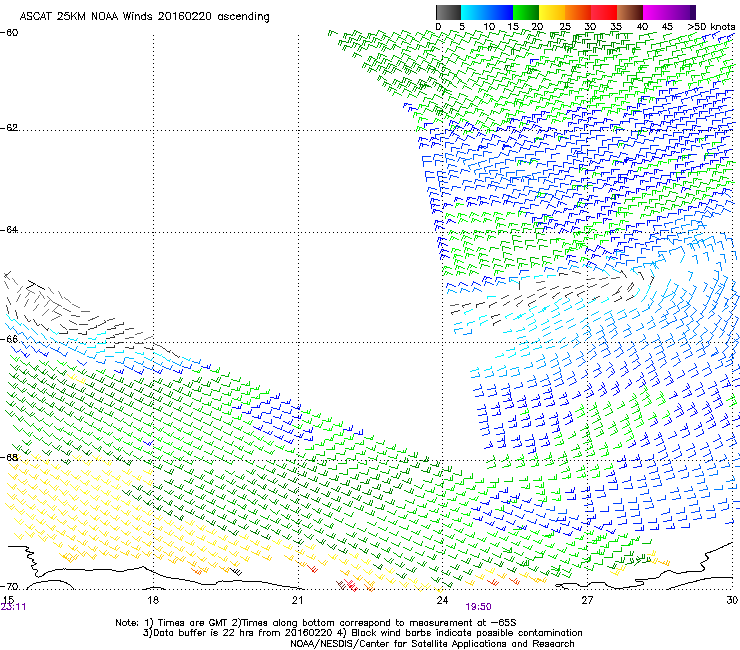Click the '21' longitude label
Image resolution: width=740 pixels, height=650 pixels.
coord(297,600)
